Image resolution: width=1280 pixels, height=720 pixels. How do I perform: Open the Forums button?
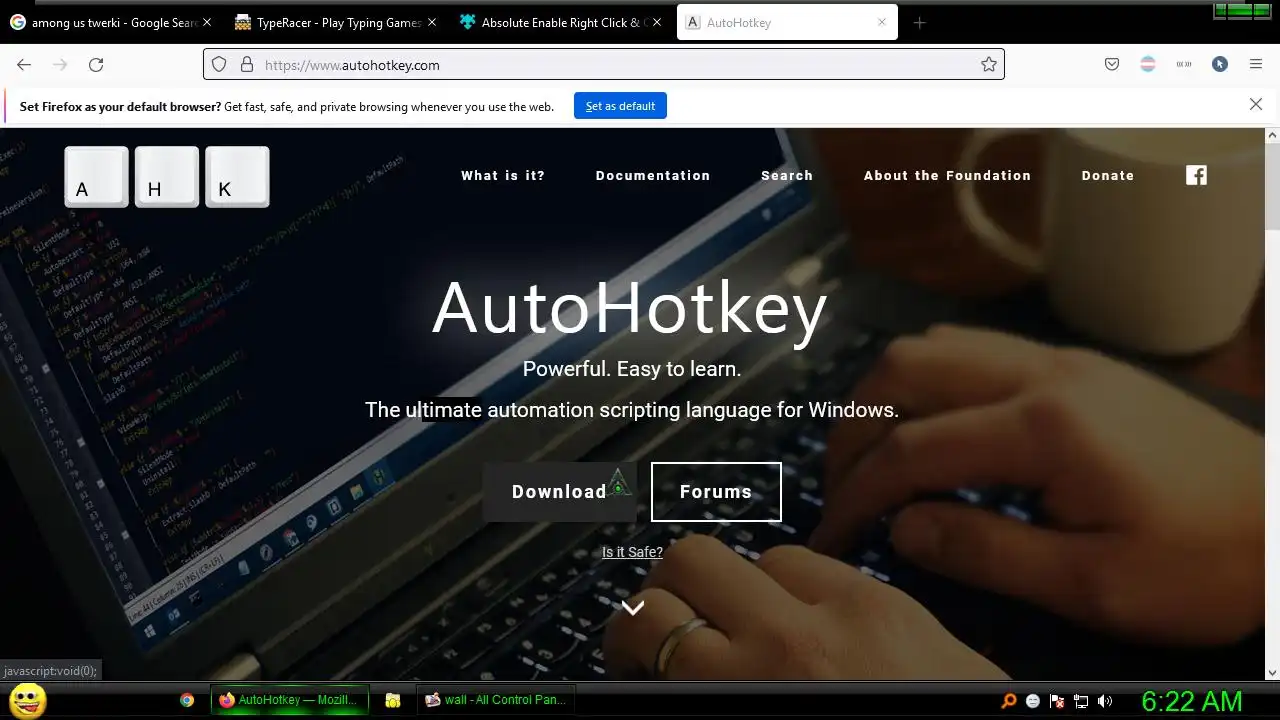point(716,492)
